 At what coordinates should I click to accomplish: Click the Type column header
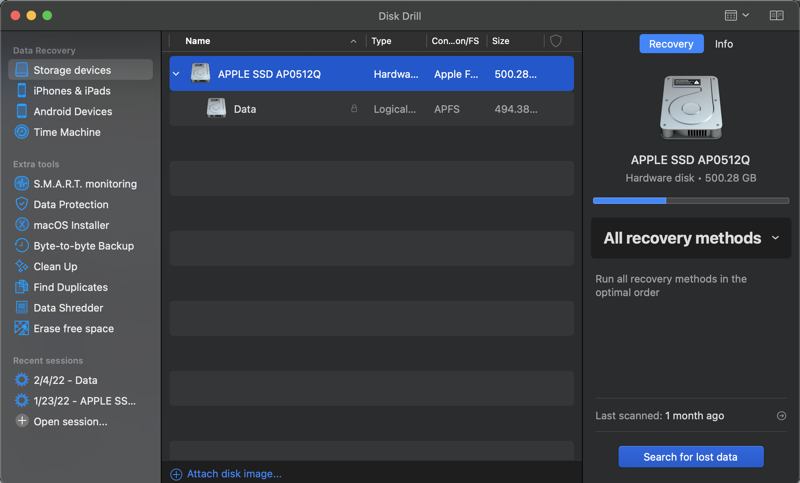tap(382, 41)
